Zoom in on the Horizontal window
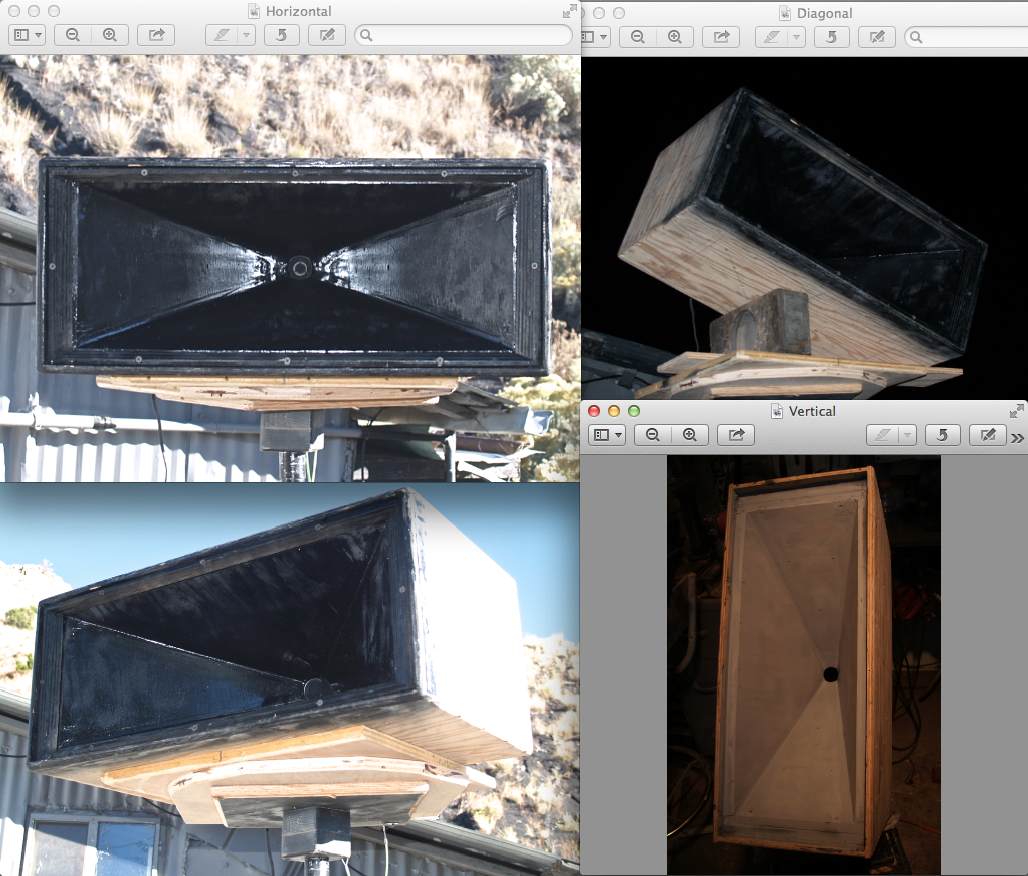 point(109,35)
